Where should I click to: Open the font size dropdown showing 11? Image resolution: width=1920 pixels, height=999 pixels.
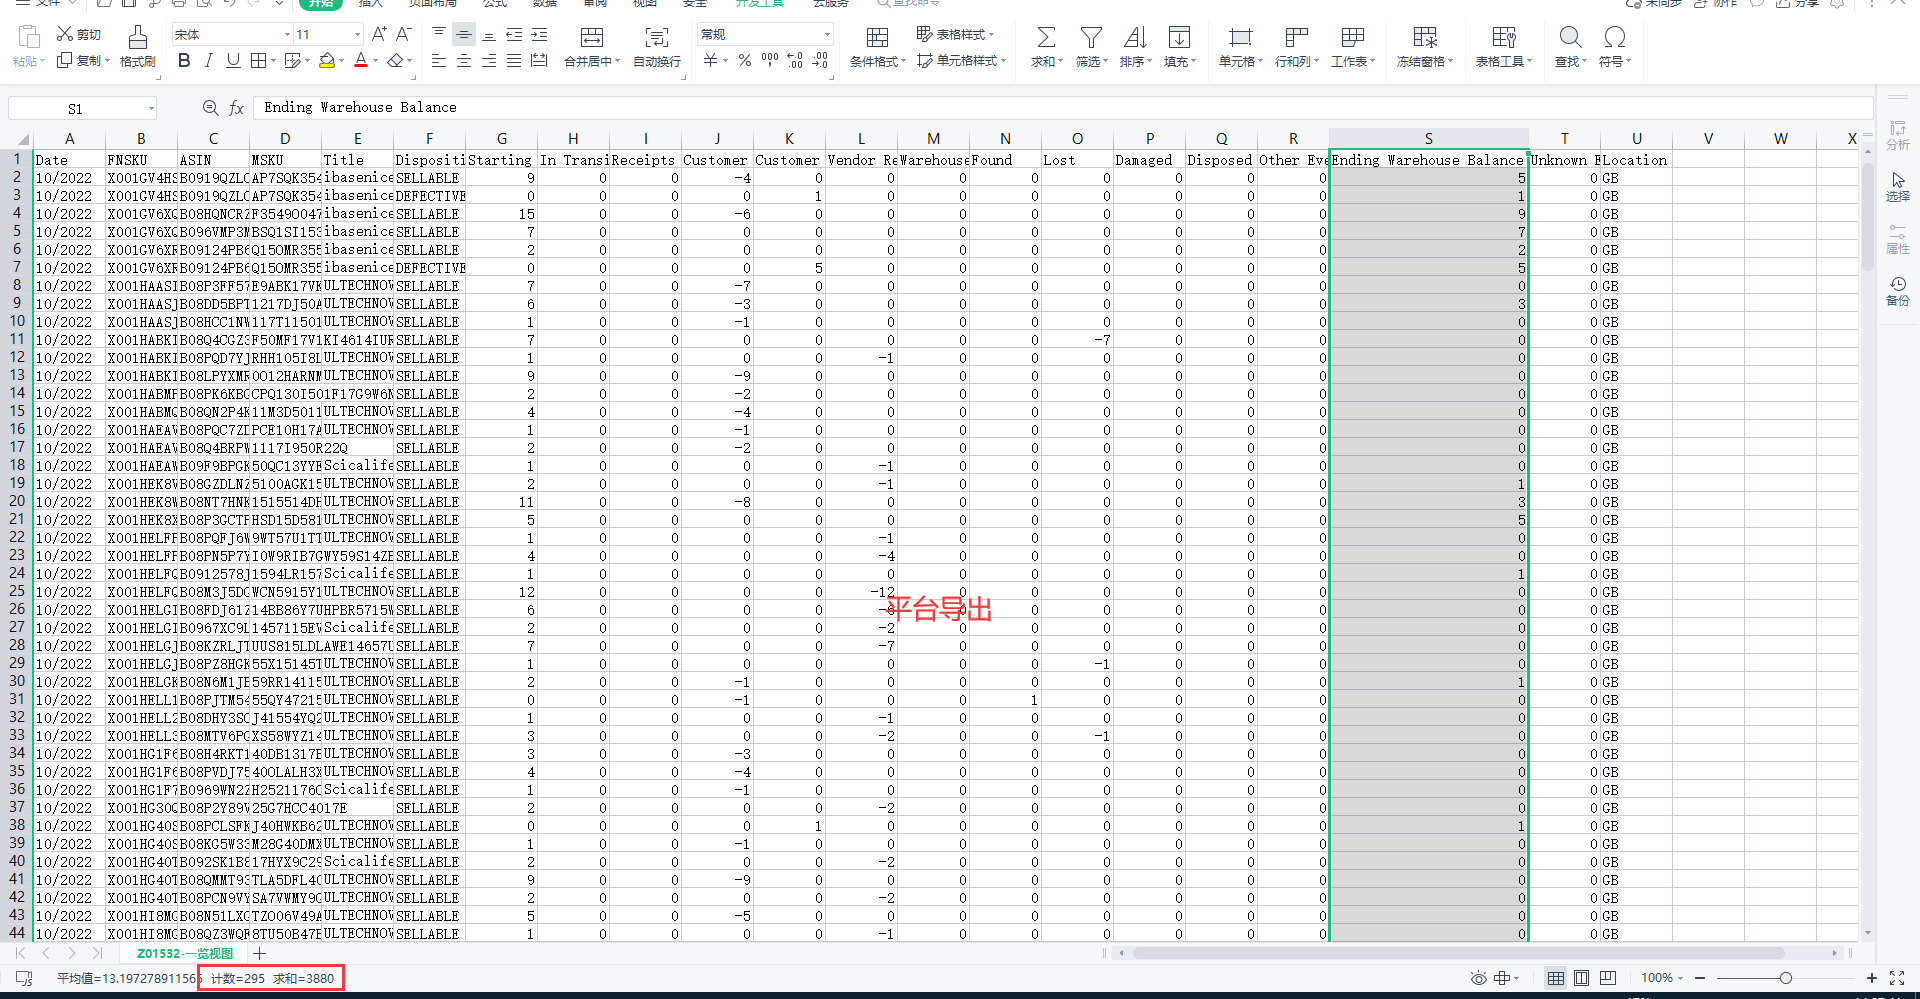click(x=357, y=35)
